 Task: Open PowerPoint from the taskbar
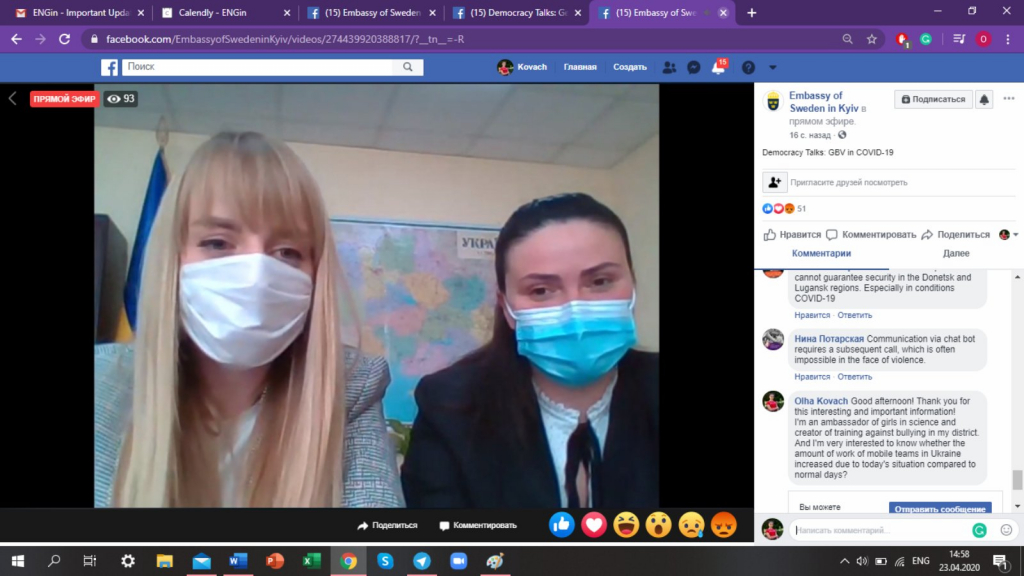point(275,561)
